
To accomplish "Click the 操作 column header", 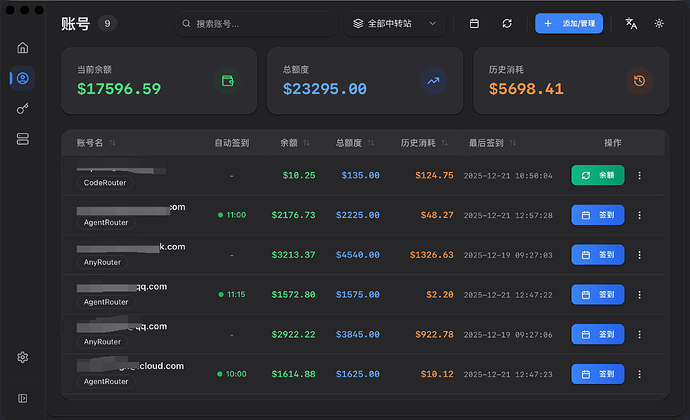I will click(x=613, y=143).
